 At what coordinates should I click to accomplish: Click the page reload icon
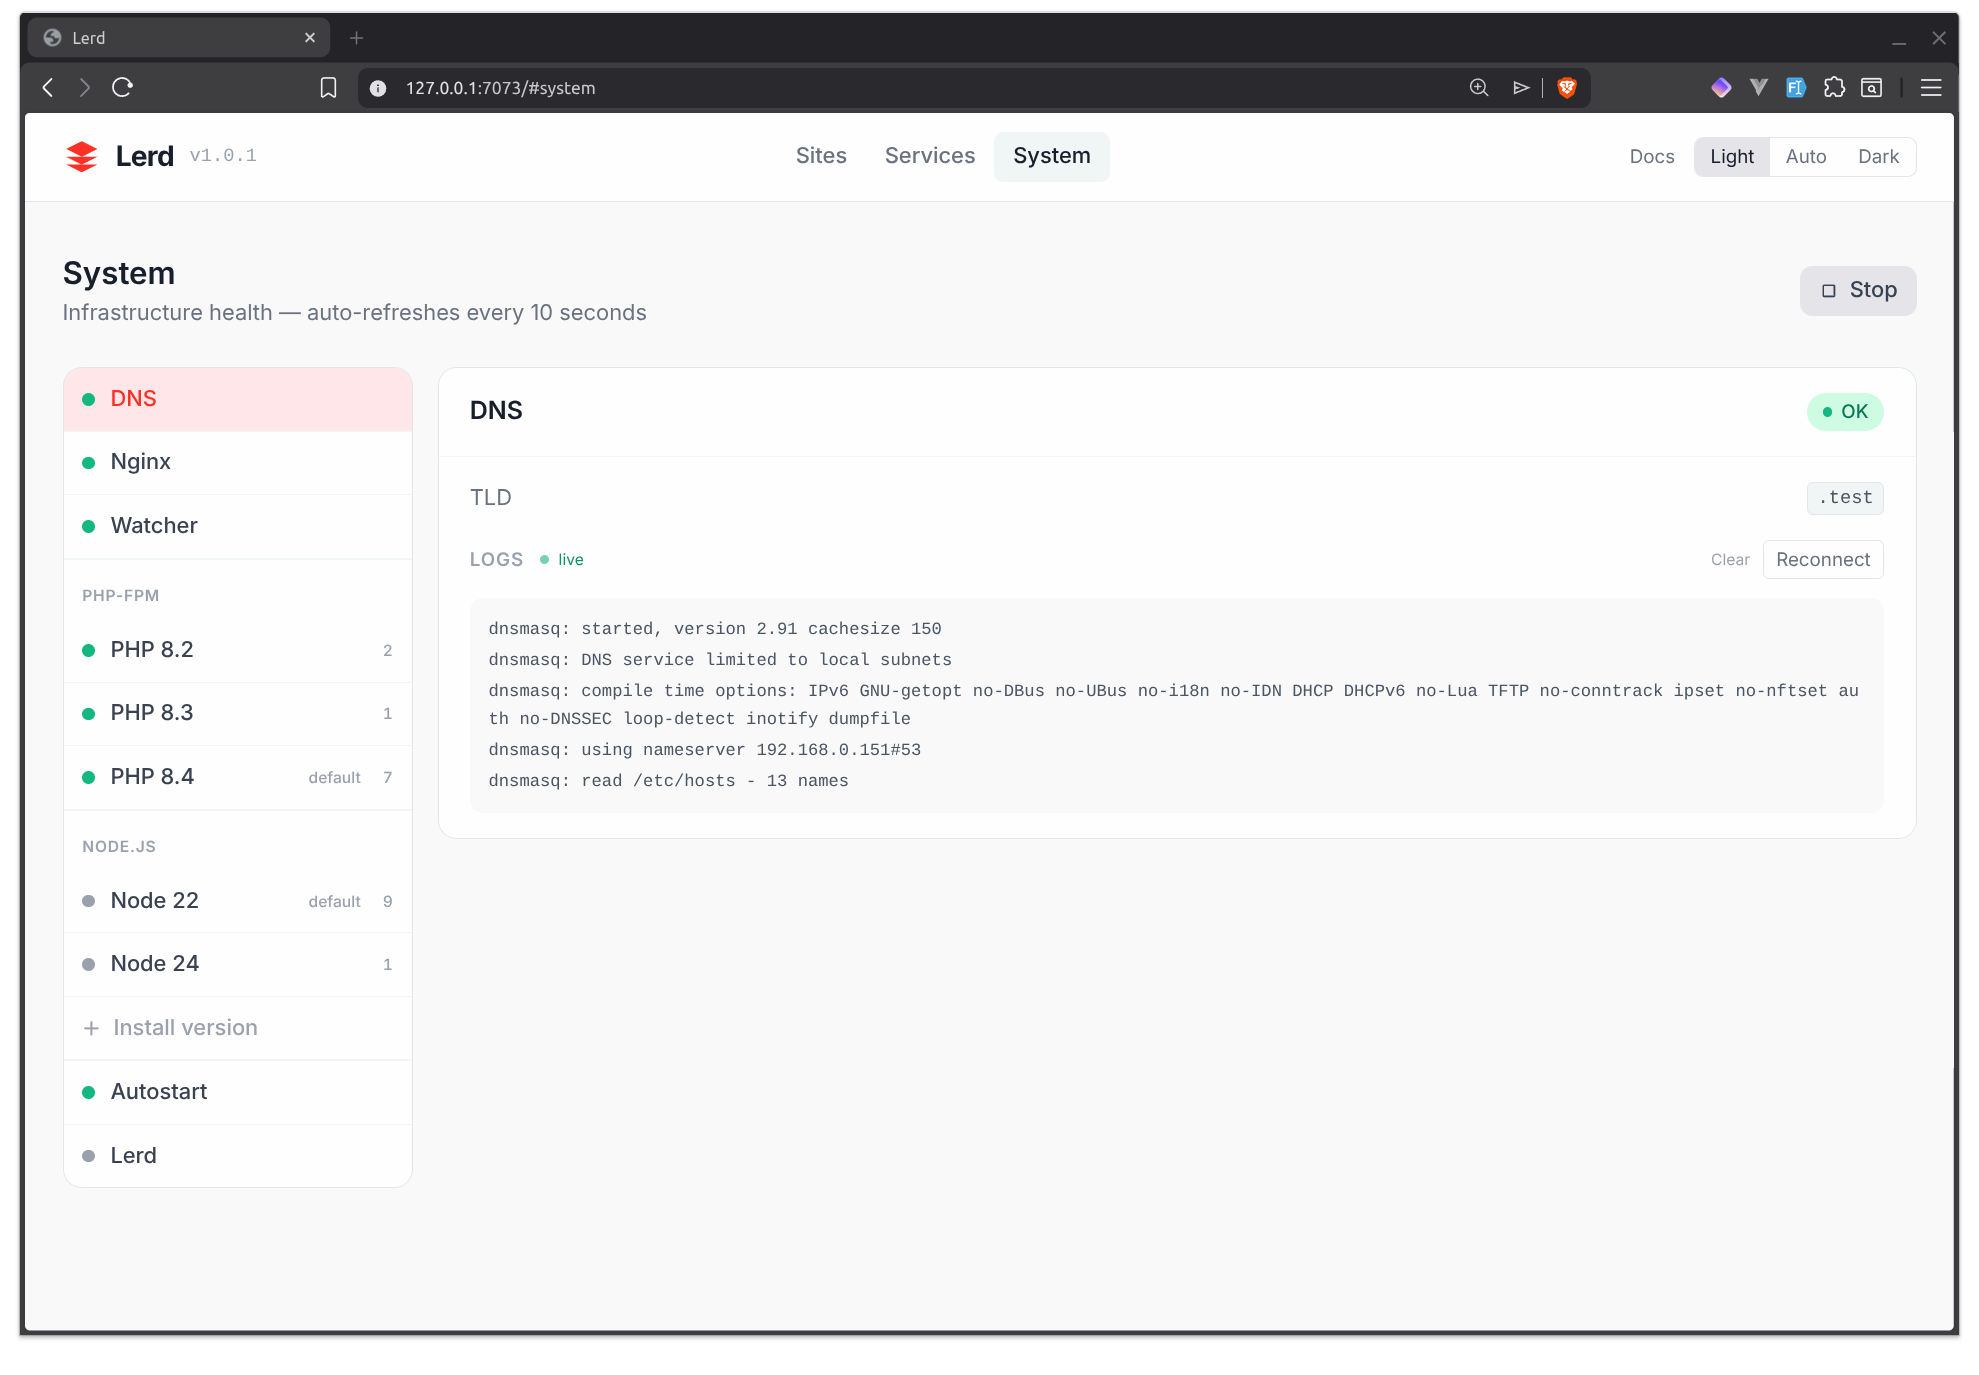(x=122, y=88)
